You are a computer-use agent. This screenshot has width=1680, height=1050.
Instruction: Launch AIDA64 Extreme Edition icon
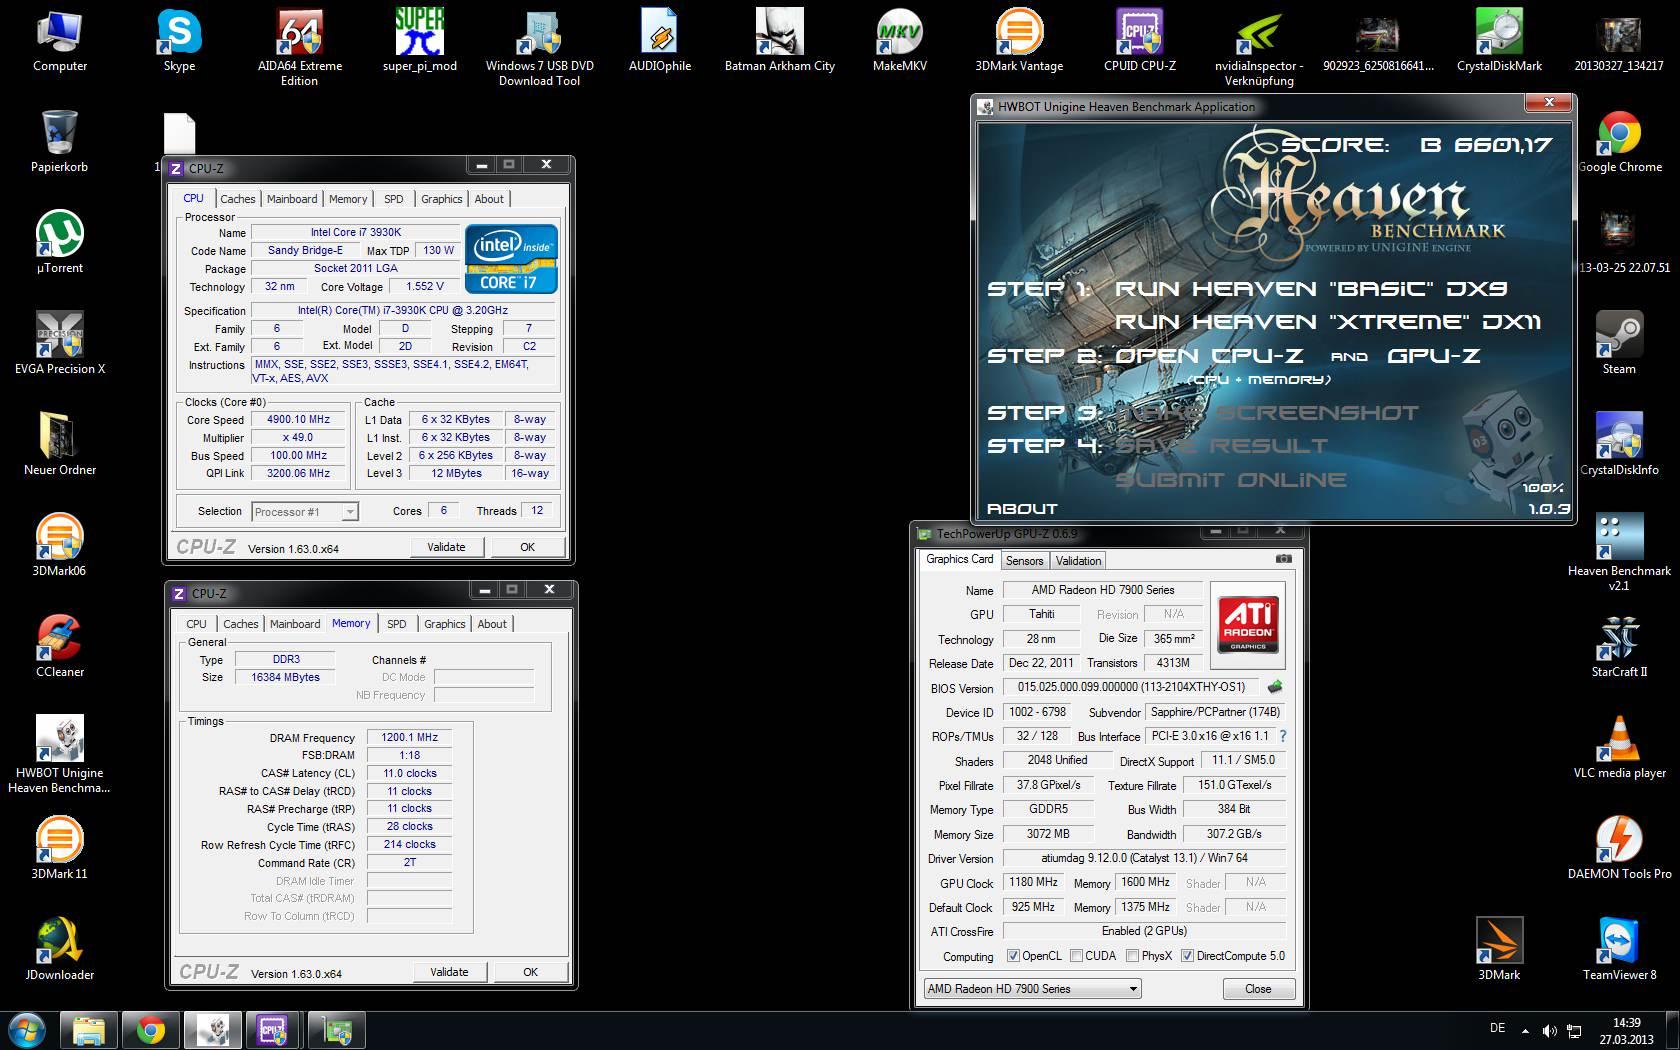(x=299, y=46)
